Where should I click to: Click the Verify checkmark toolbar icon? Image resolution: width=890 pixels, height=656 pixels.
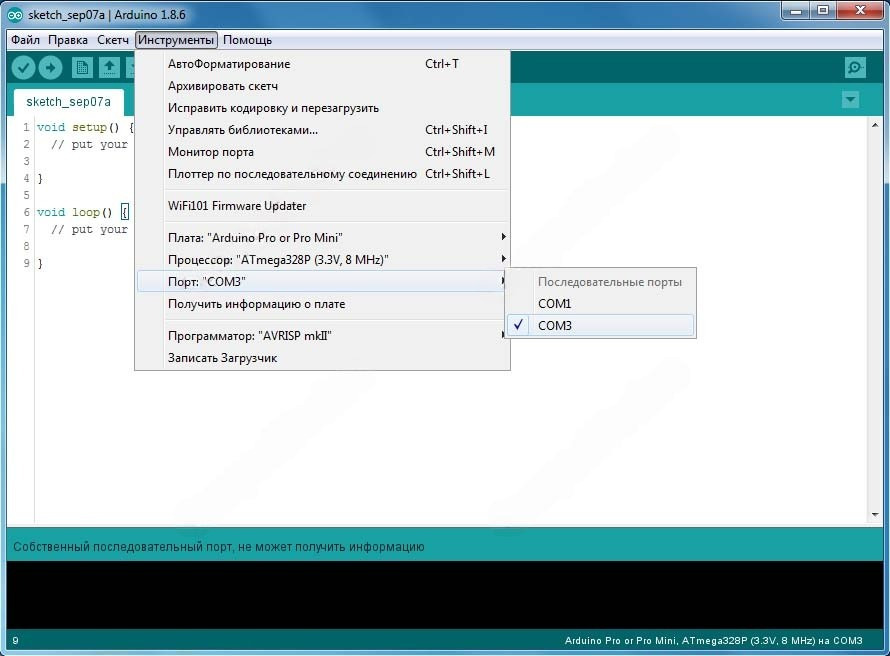23,67
